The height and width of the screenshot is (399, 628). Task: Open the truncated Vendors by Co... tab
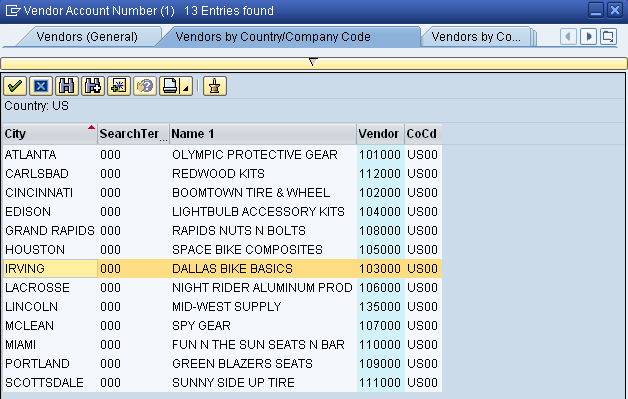point(476,37)
